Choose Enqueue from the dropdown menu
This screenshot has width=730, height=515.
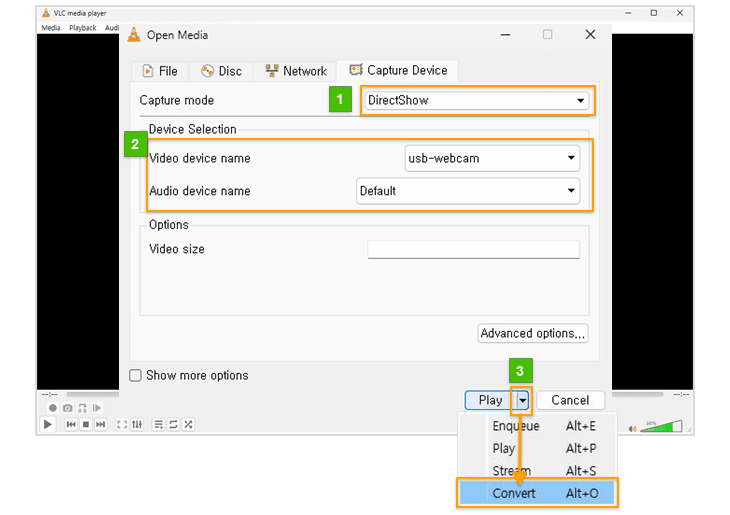tap(538, 426)
